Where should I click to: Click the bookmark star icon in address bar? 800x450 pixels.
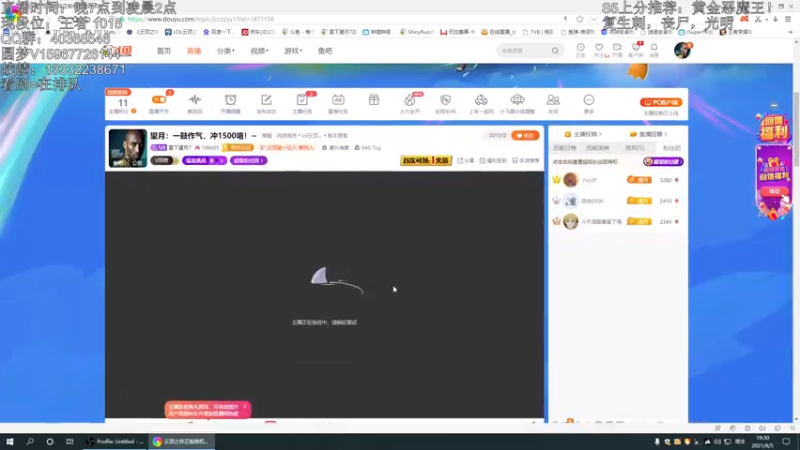point(580,19)
